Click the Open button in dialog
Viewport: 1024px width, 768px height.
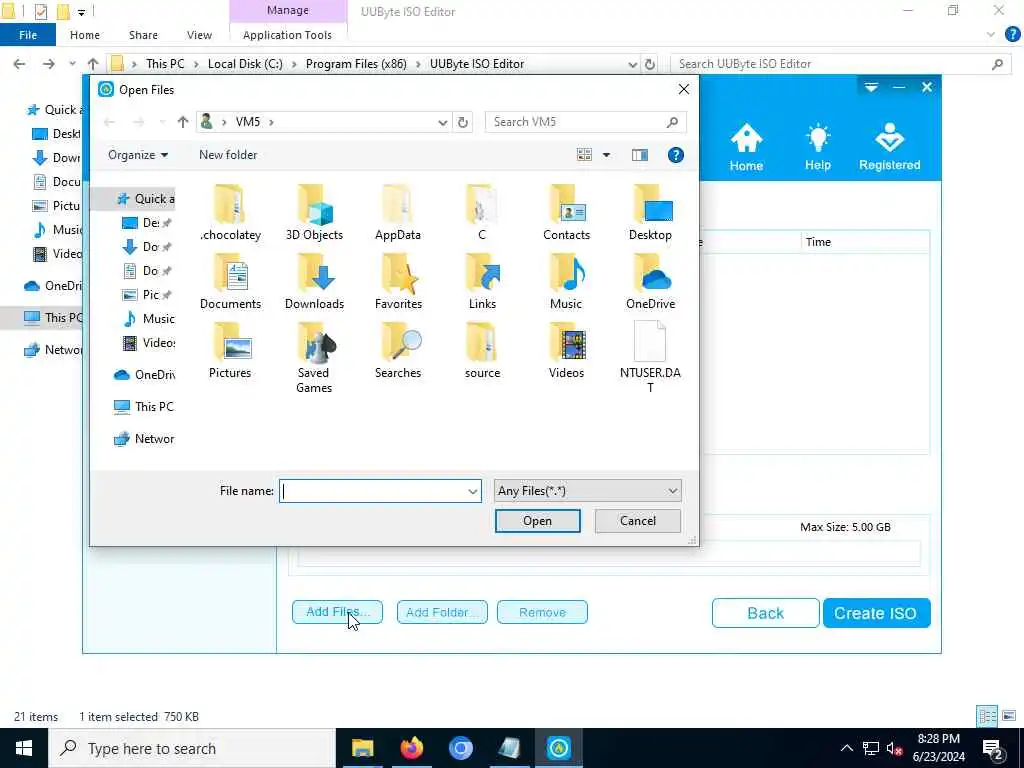[x=537, y=520]
